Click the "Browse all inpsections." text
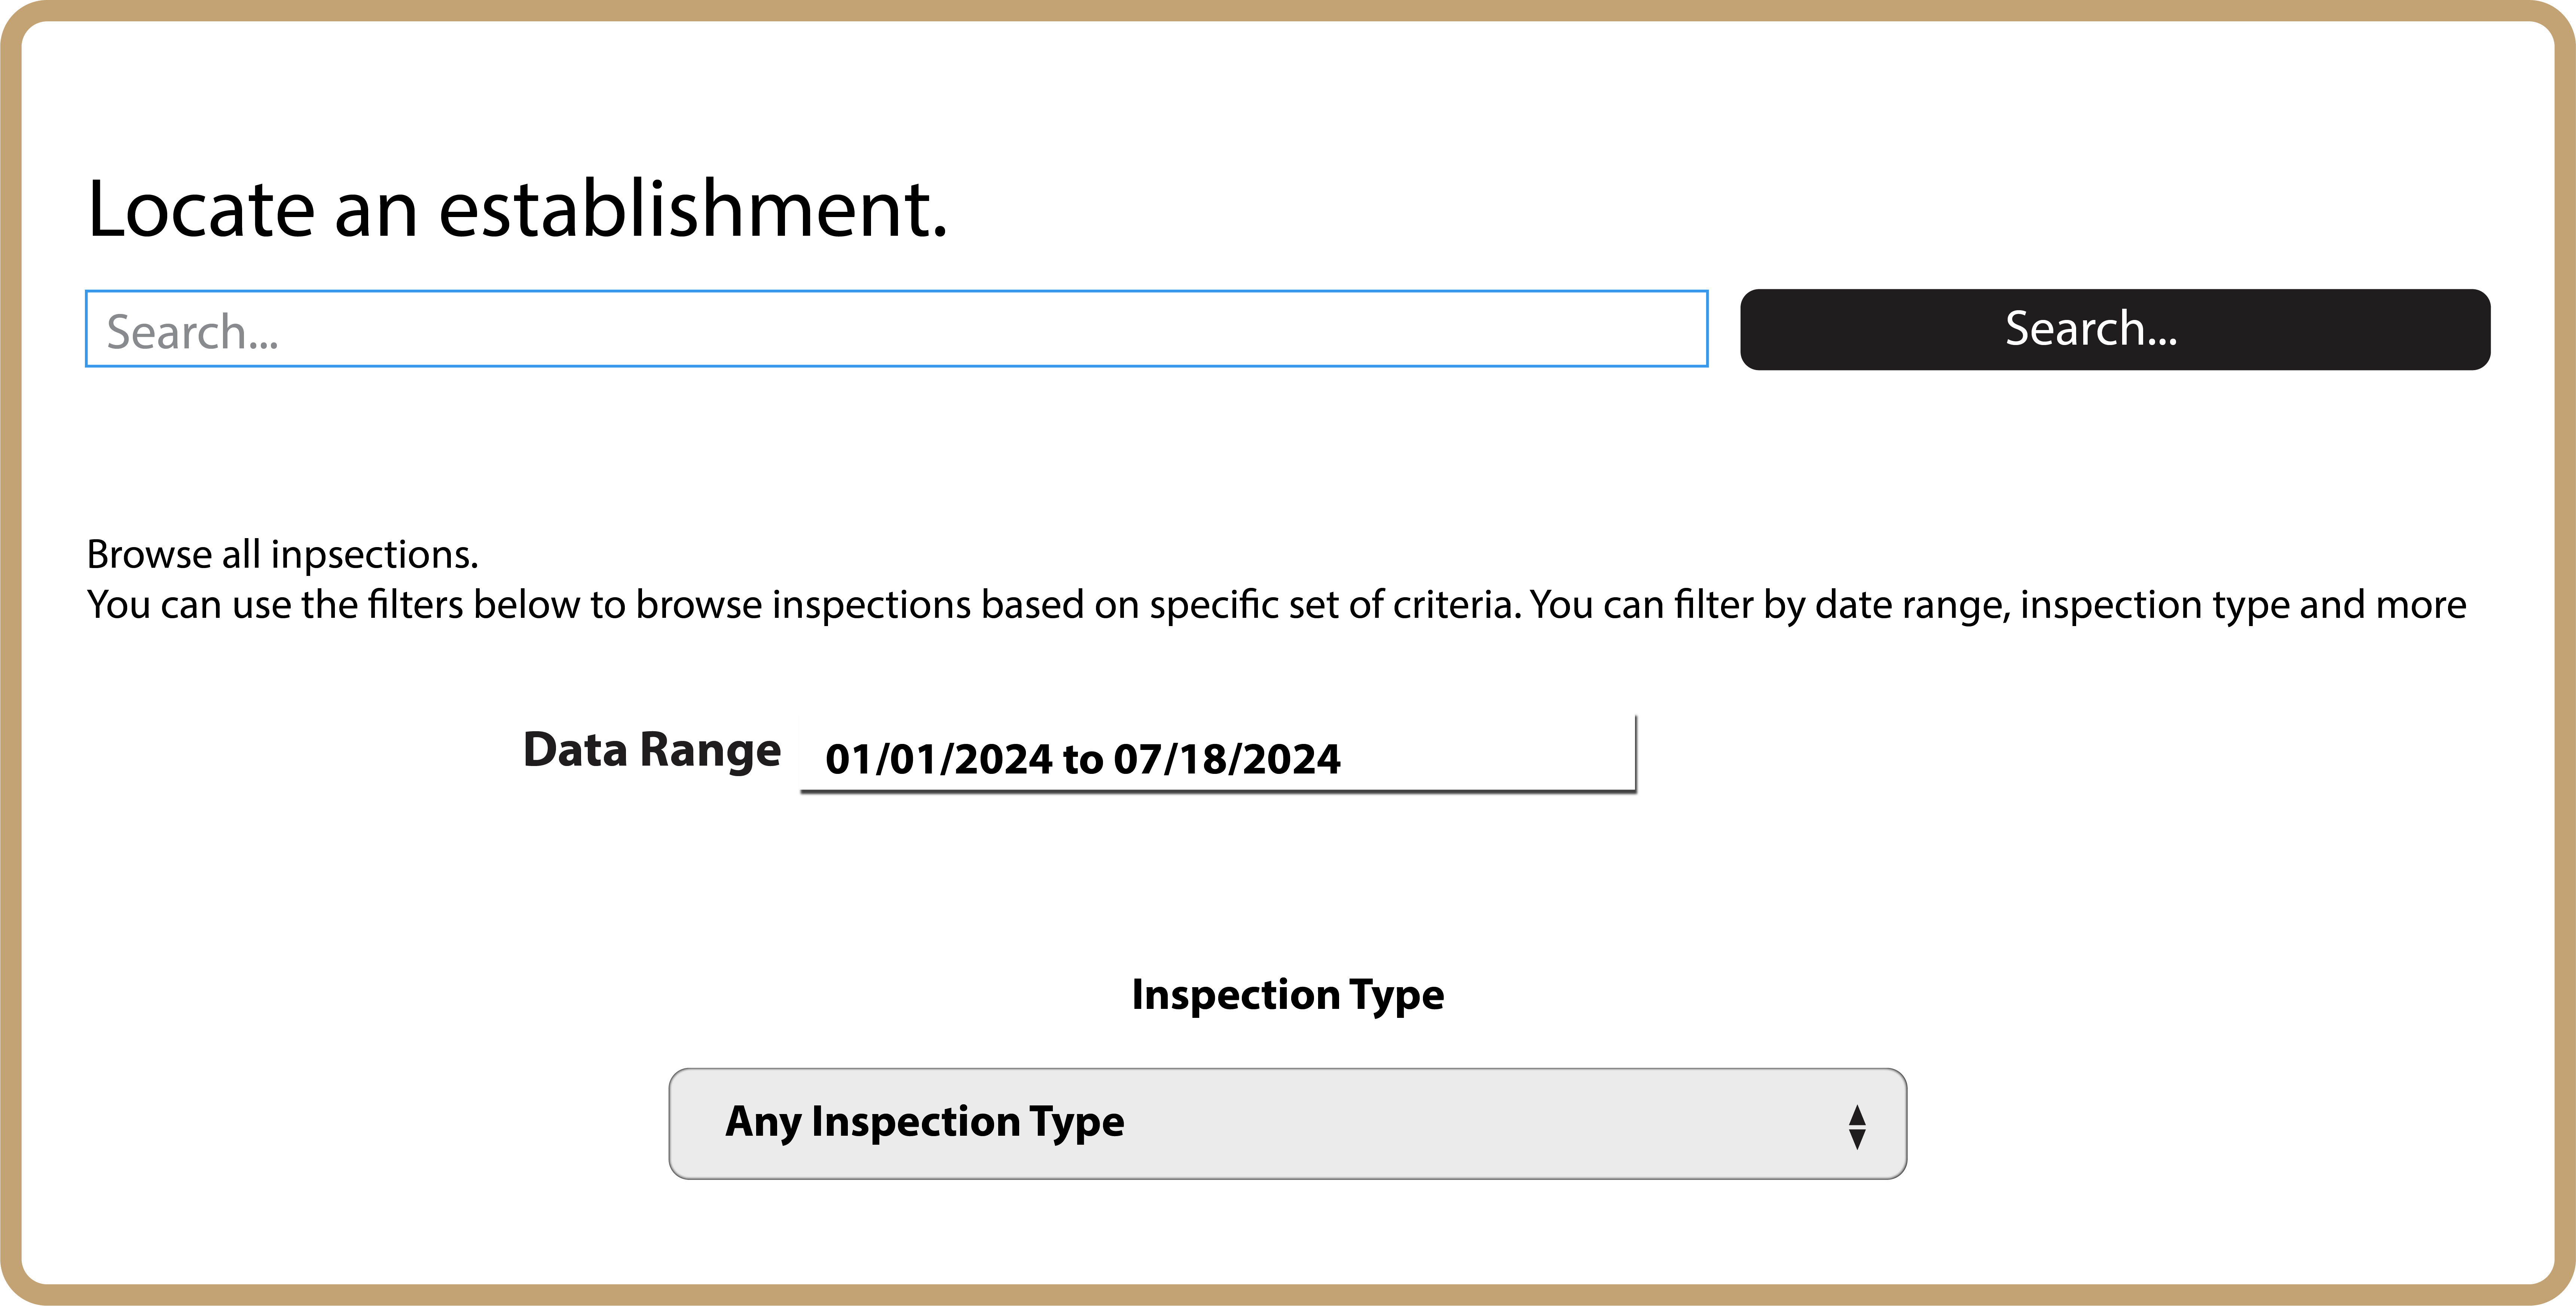 pyautogui.click(x=282, y=554)
